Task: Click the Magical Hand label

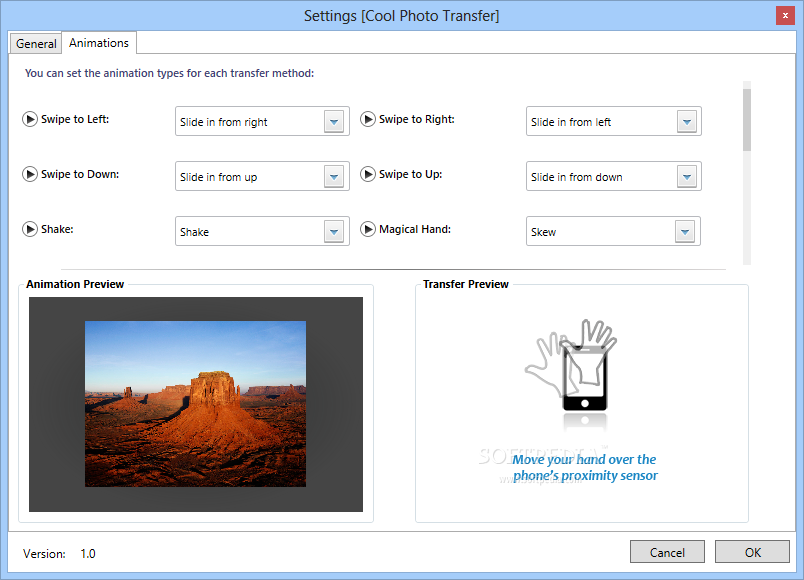Action: [415, 229]
